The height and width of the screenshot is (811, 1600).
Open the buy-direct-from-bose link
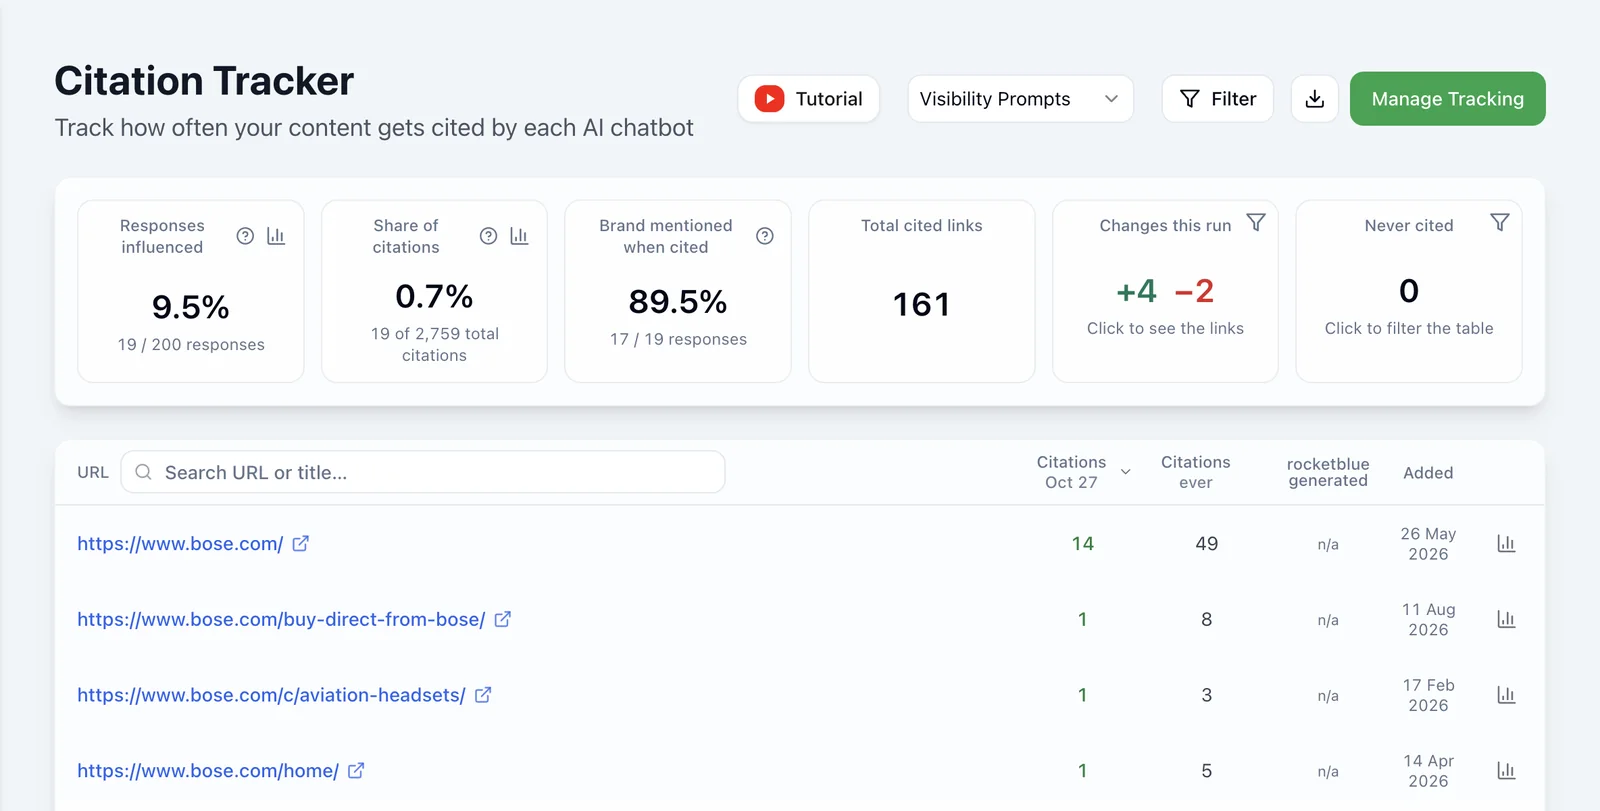(281, 620)
